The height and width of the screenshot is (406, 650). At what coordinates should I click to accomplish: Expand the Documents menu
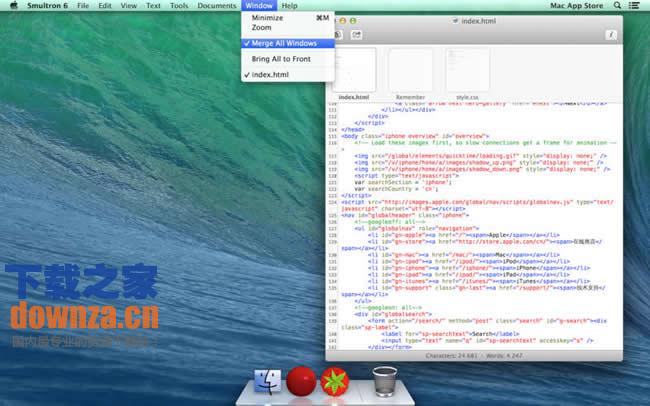coord(217,6)
